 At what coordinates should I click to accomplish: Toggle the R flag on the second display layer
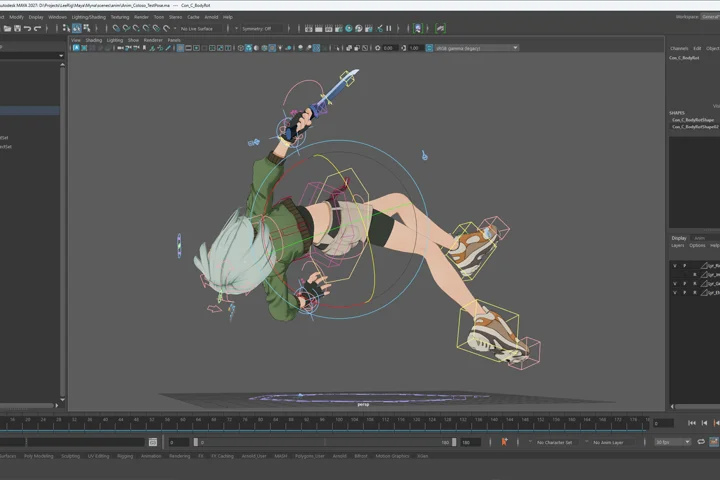(694, 275)
